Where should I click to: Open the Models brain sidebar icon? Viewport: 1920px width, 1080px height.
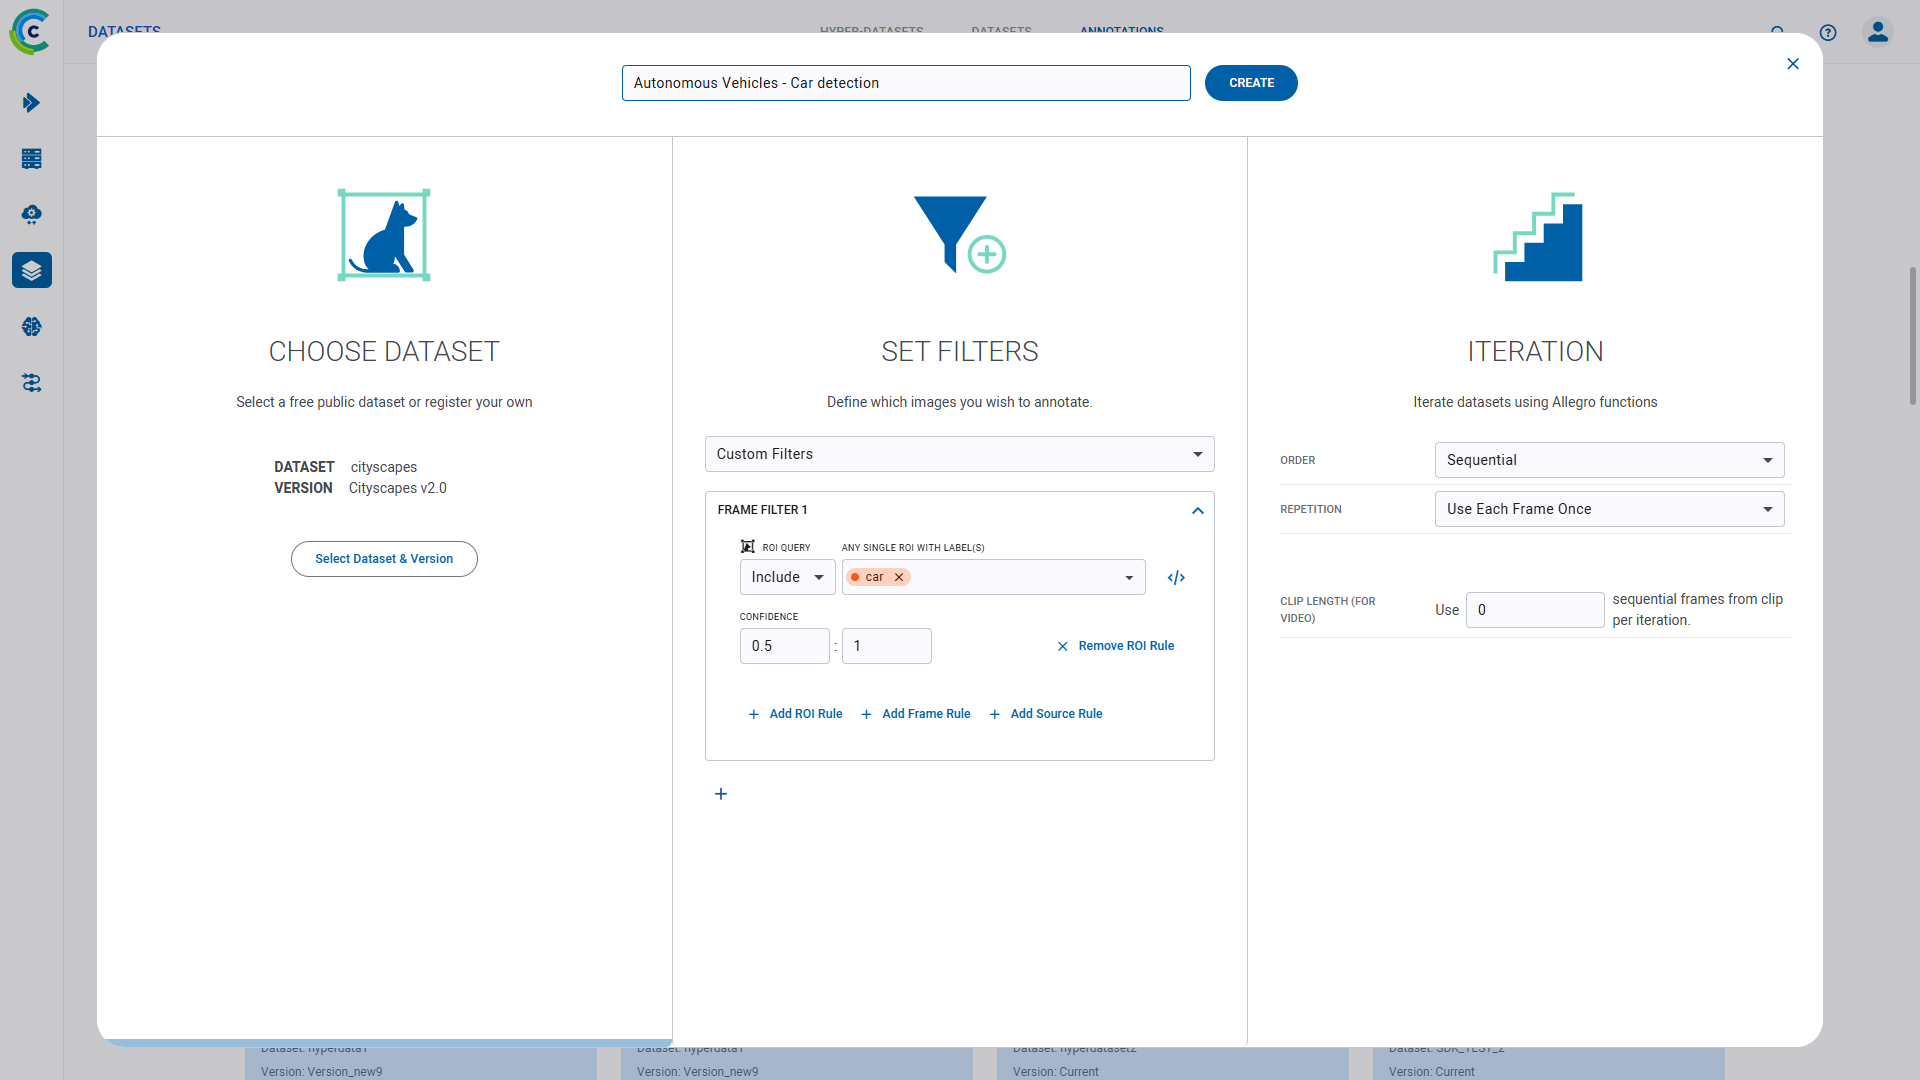pos(32,327)
